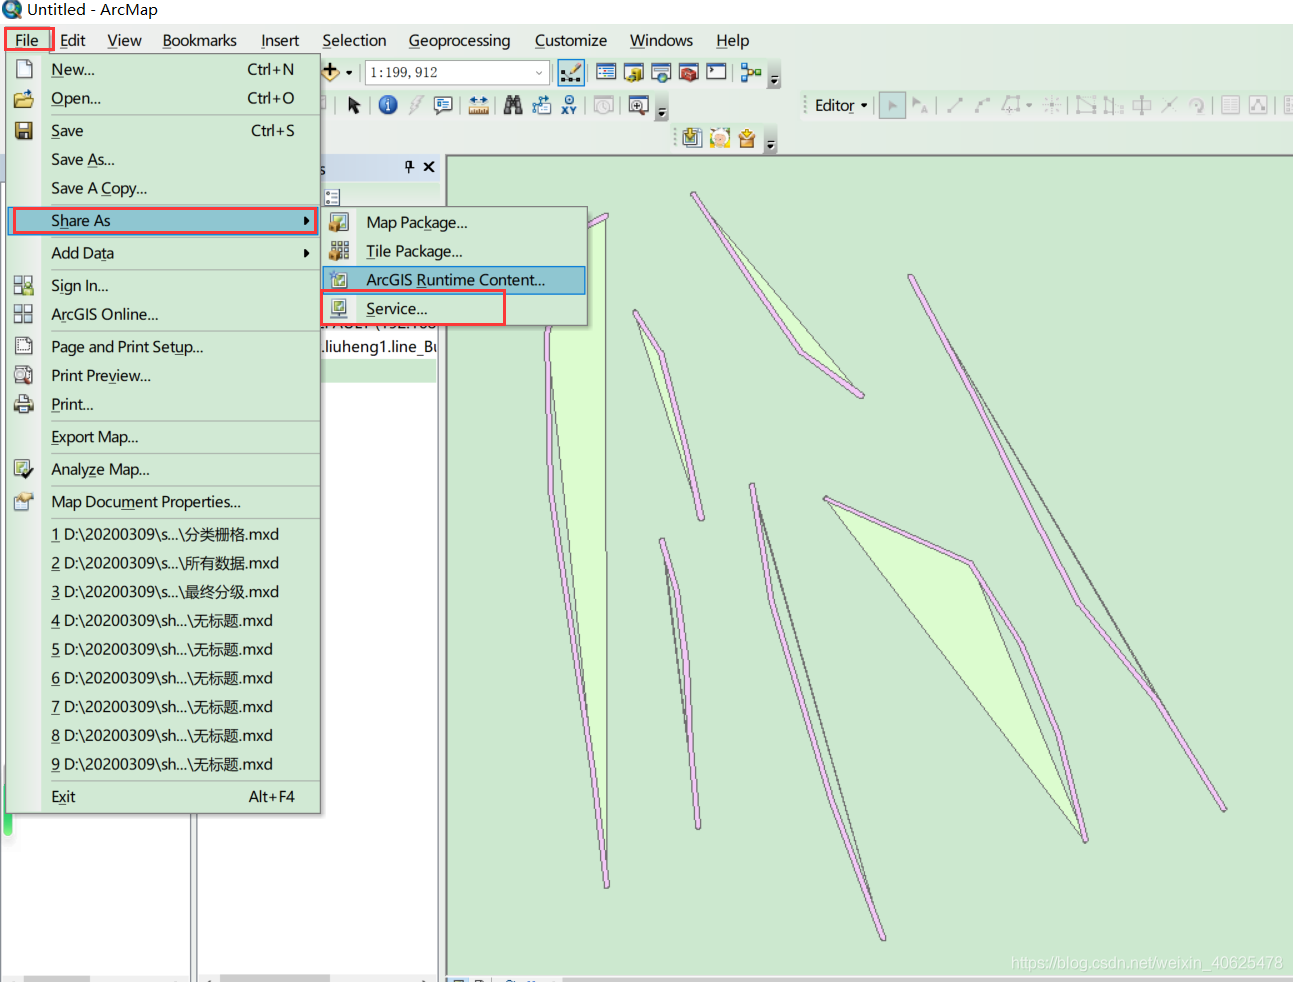Image resolution: width=1293 pixels, height=982 pixels.
Task: Launch the ModelBuilder window icon
Action: (751, 72)
